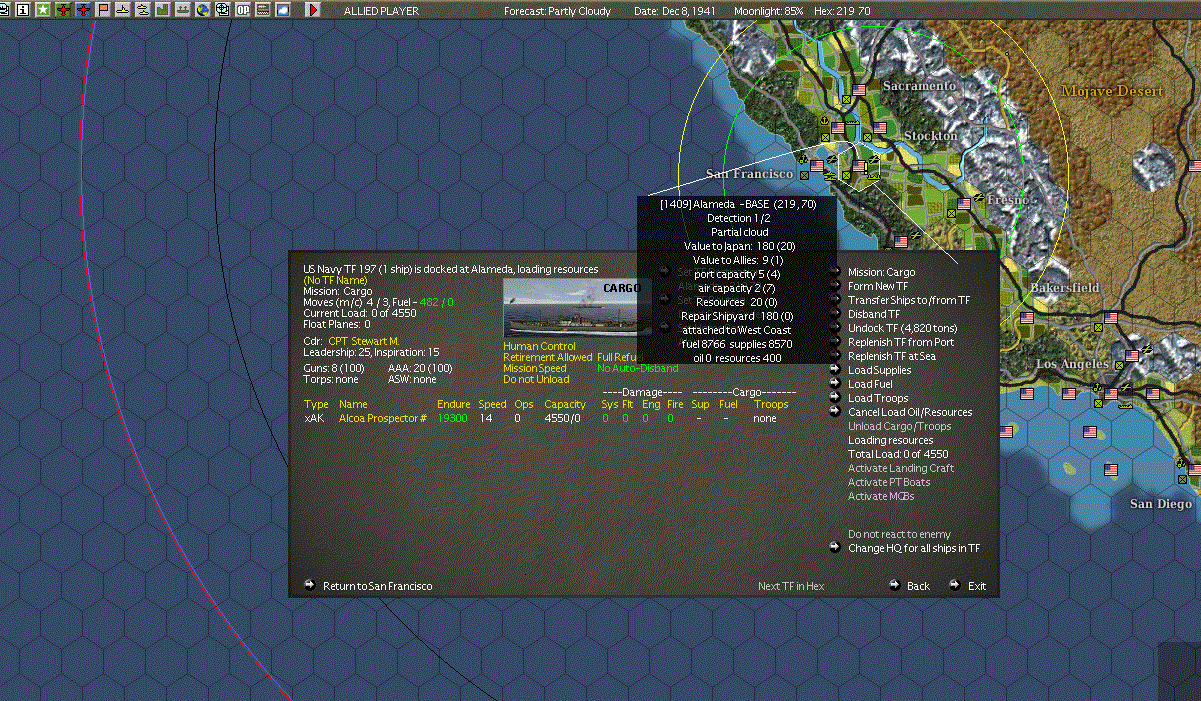This screenshot has height=701, width=1201.
Task: Click the arrow icon beside Exit
Action: click(x=955, y=585)
